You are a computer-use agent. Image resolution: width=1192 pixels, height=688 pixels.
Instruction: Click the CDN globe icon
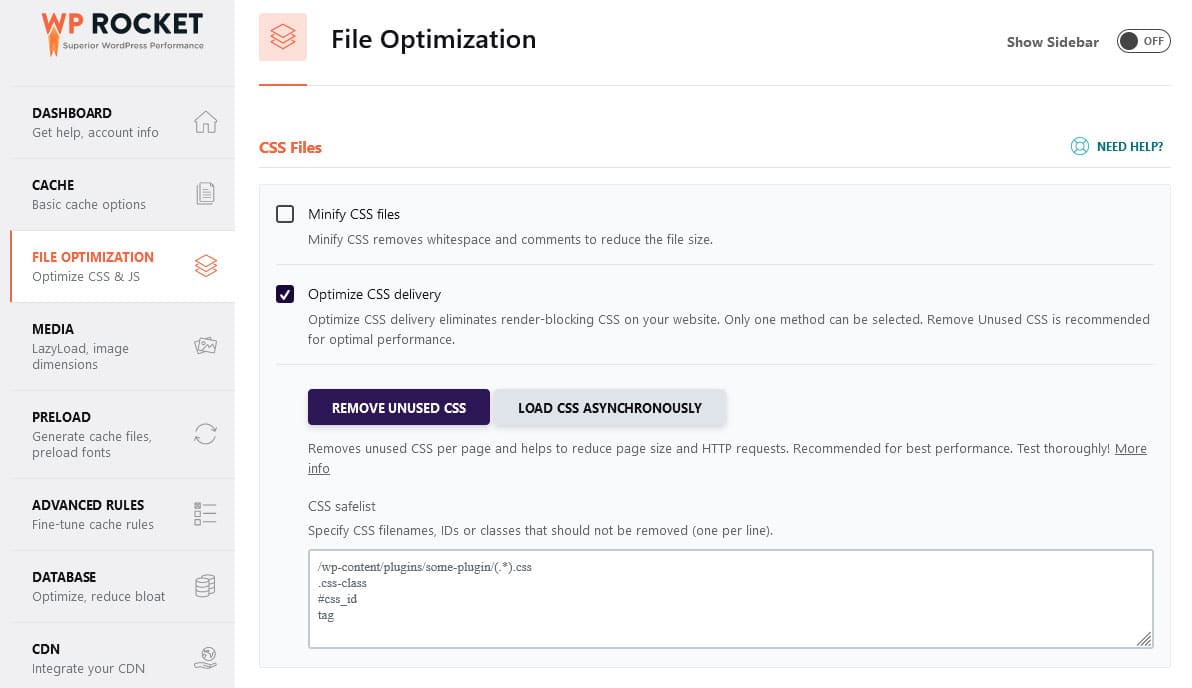click(205, 658)
